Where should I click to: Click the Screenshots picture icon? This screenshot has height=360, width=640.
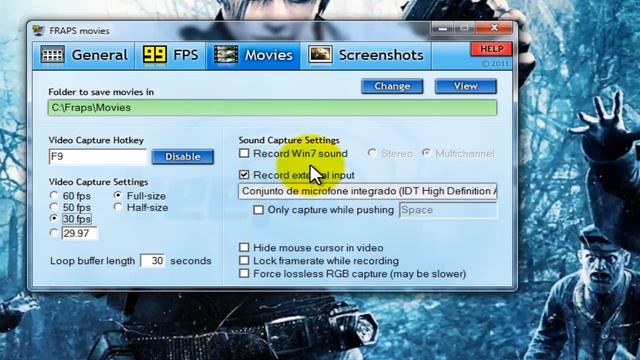[x=320, y=55]
